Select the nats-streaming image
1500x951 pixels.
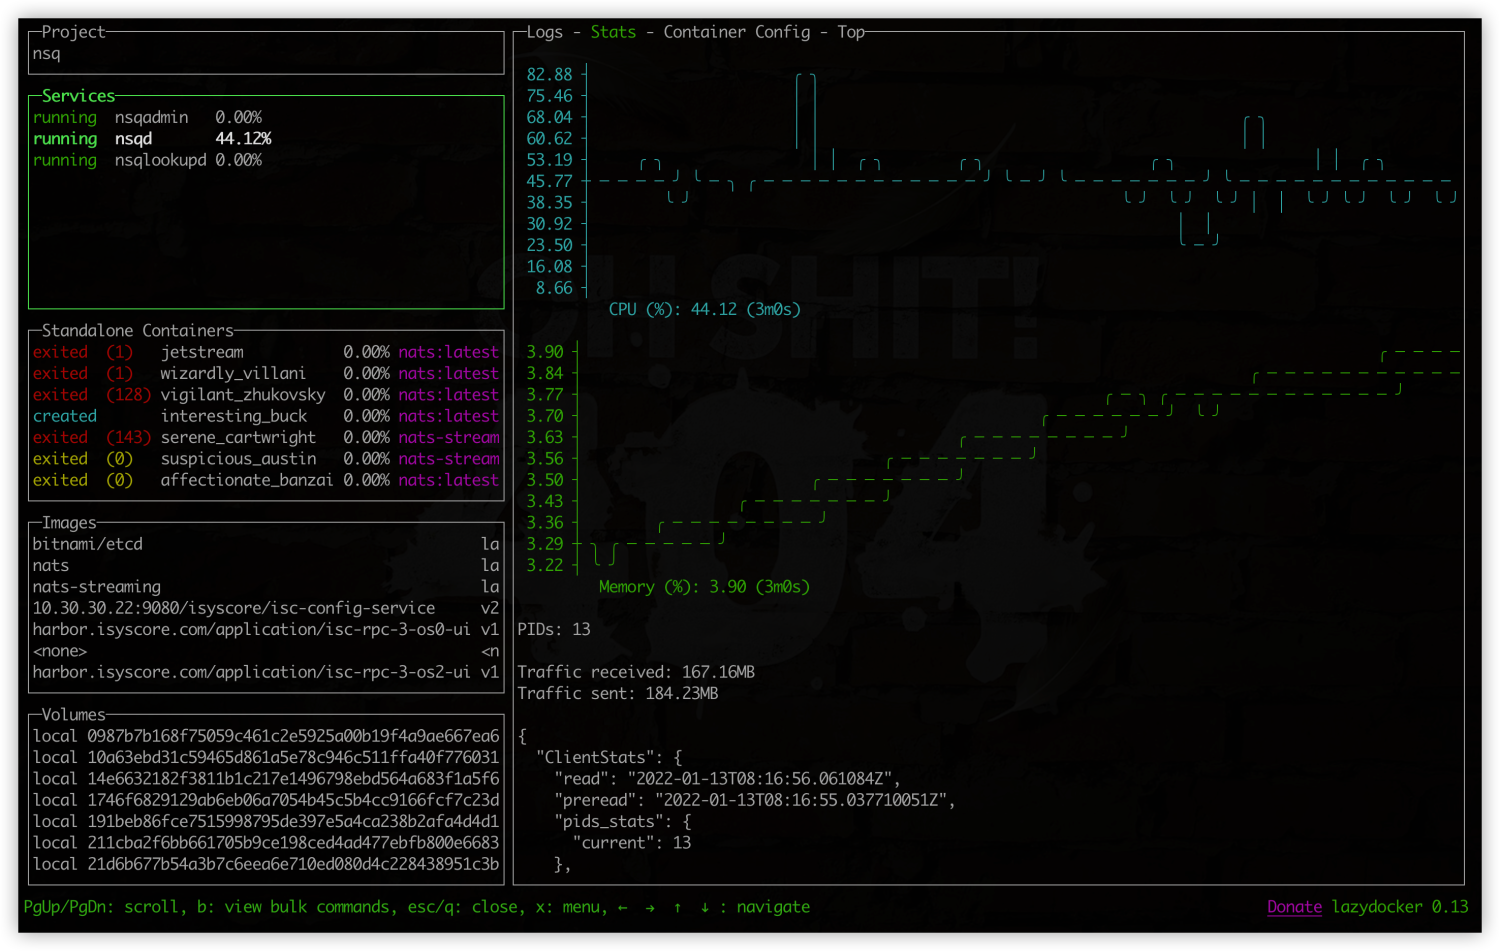click(x=96, y=587)
